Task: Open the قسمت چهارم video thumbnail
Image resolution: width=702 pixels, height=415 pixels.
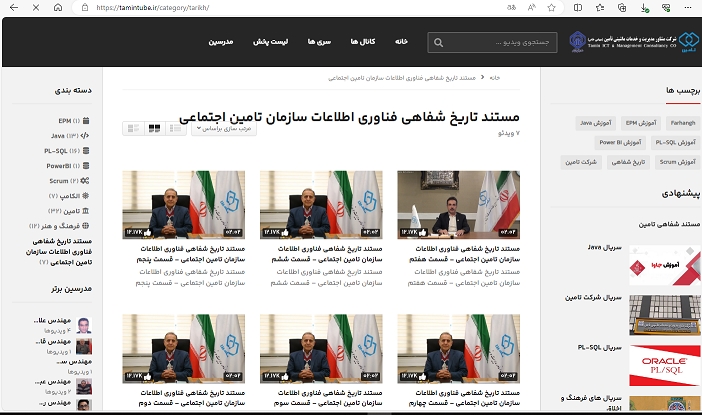Action: [458, 349]
